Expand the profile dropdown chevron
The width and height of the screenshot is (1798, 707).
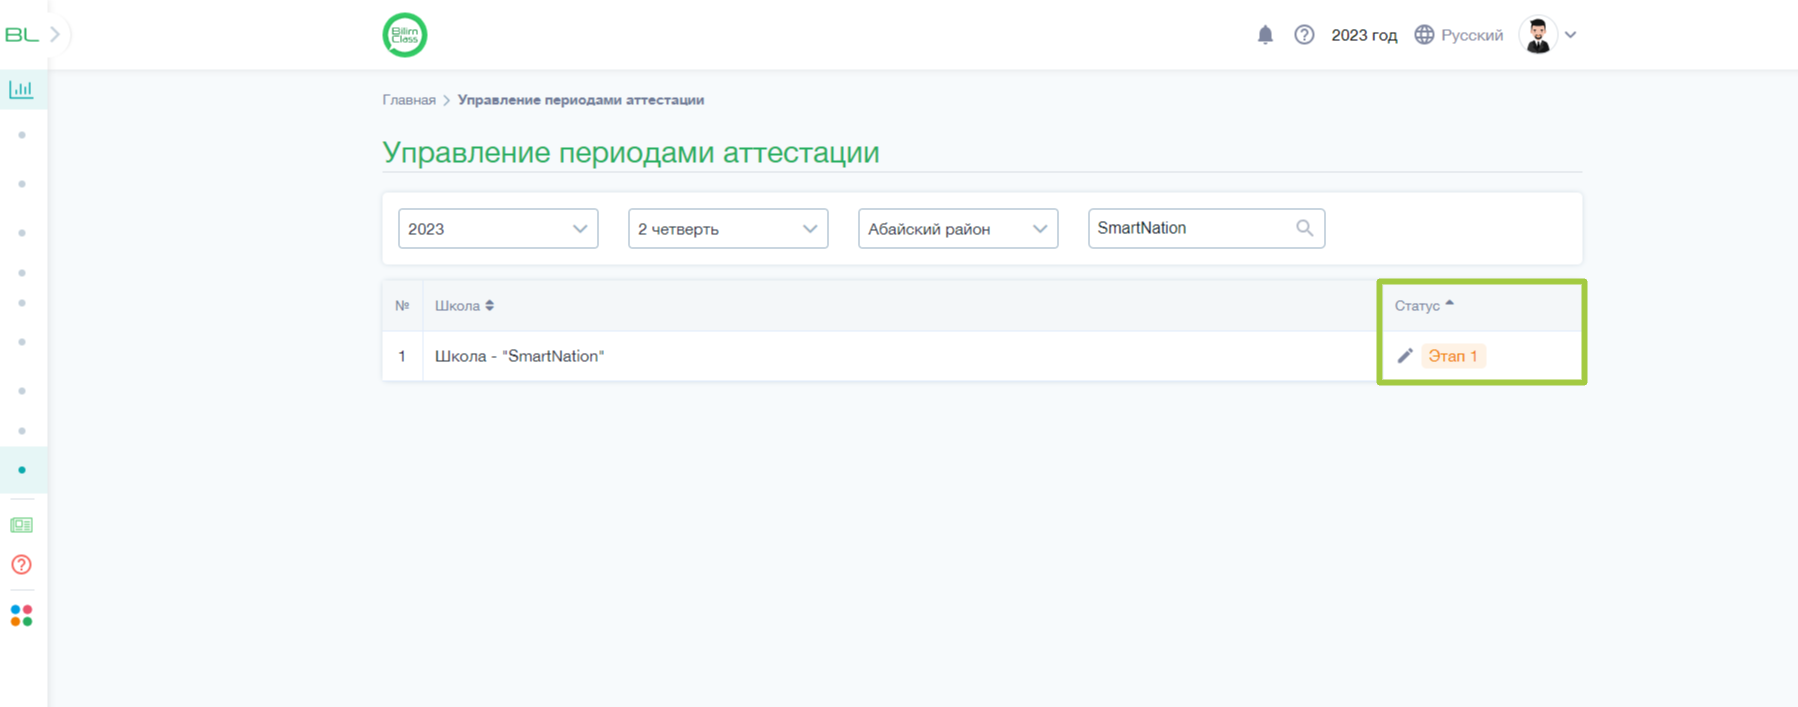(1571, 35)
